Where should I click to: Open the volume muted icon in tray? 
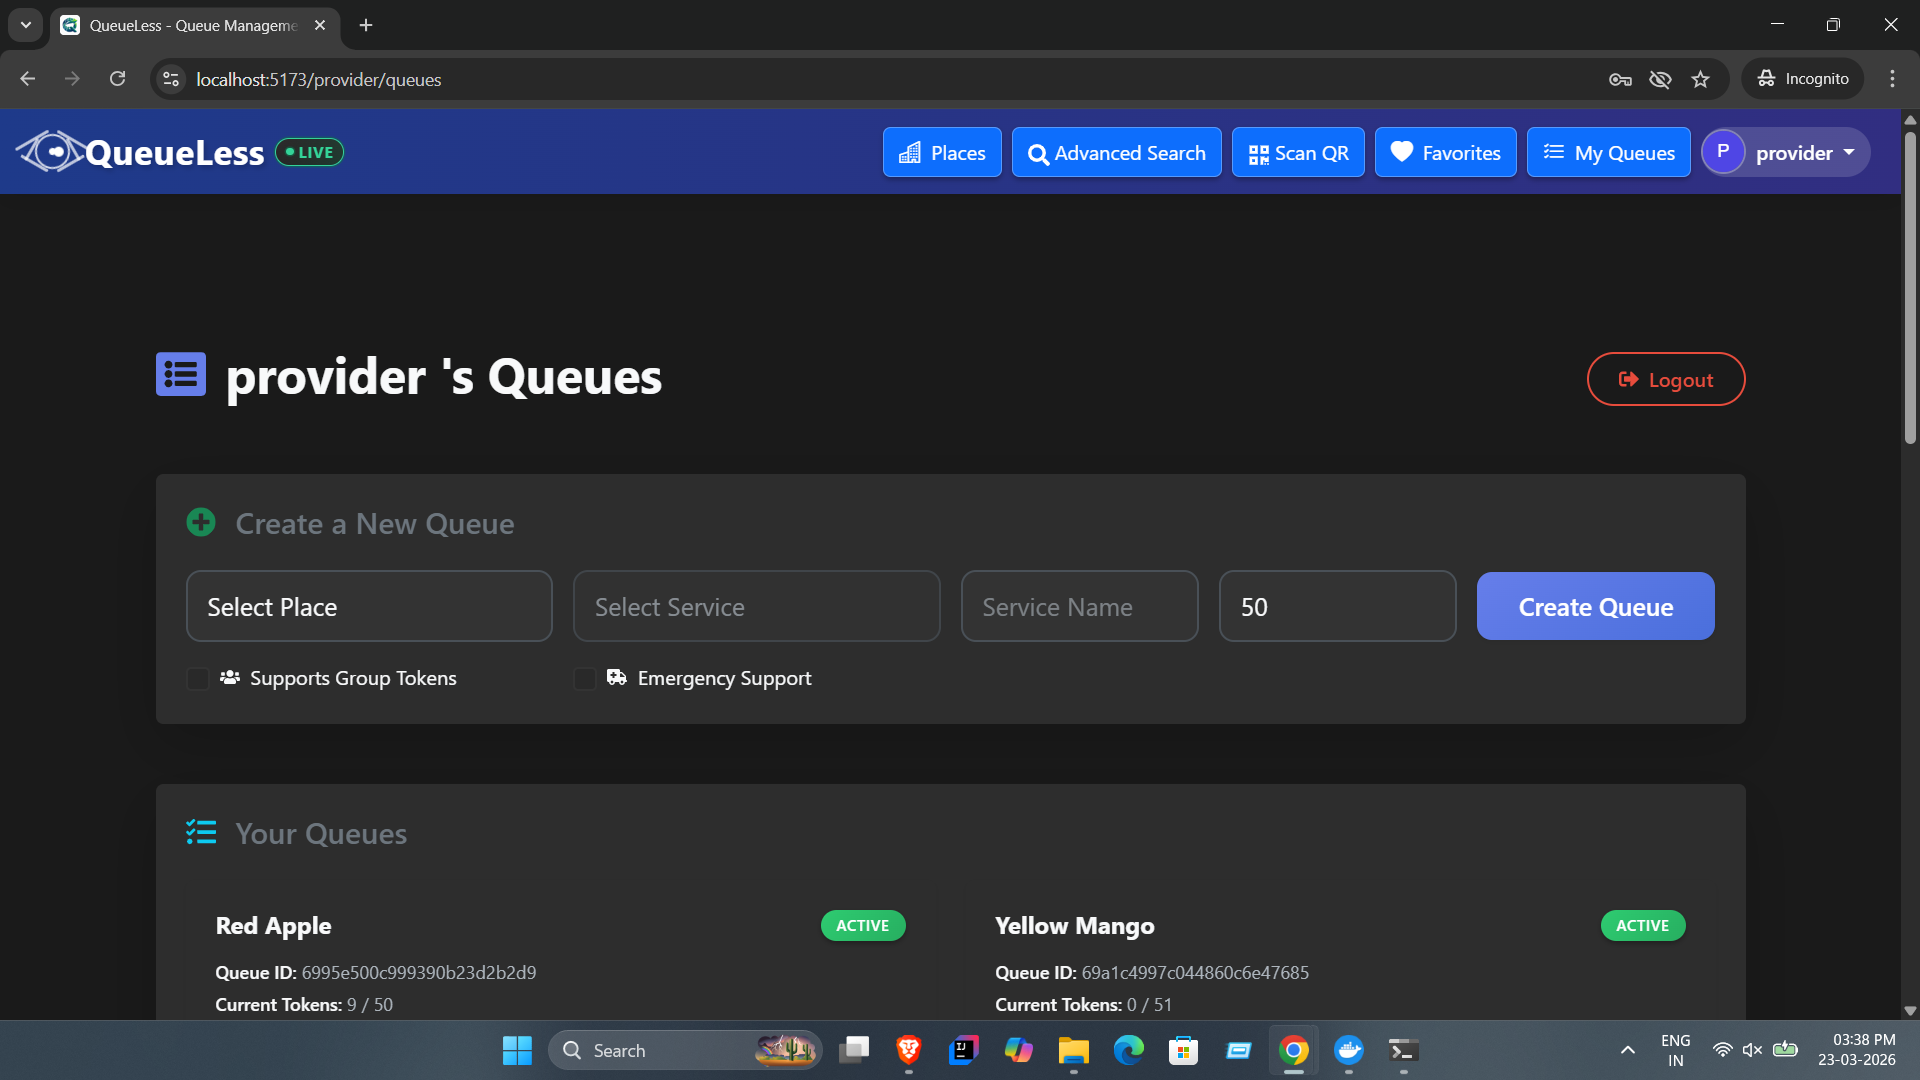click(1752, 1050)
